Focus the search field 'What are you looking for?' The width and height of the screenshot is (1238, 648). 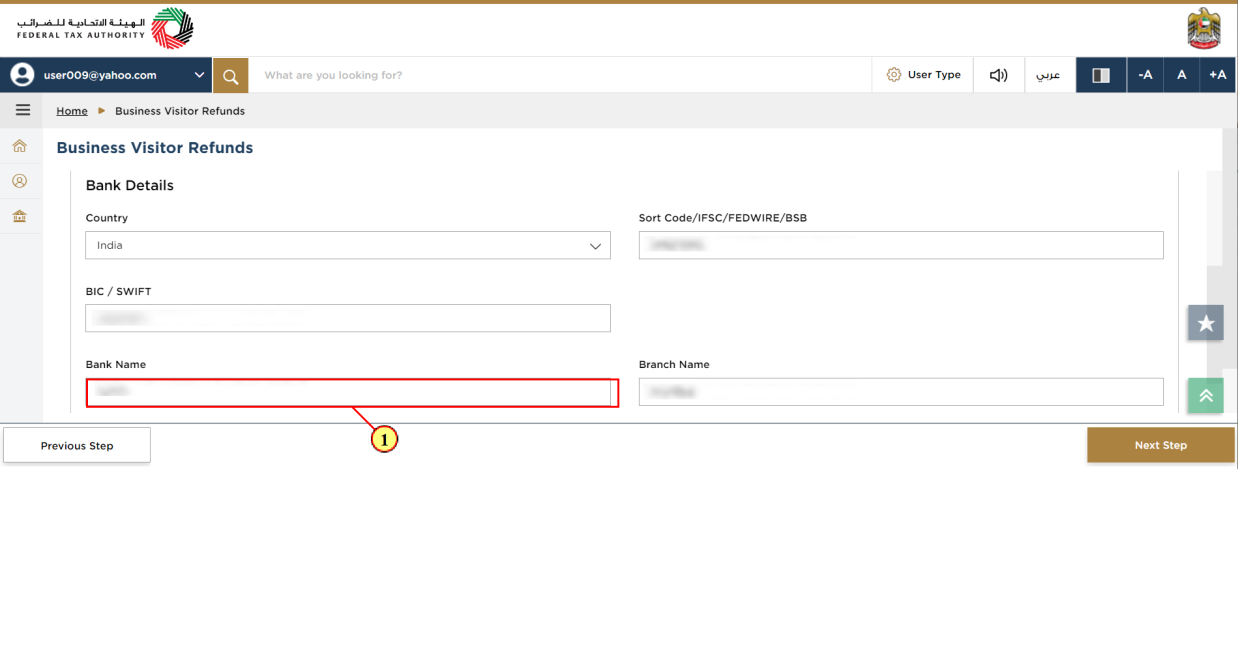pos(560,75)
